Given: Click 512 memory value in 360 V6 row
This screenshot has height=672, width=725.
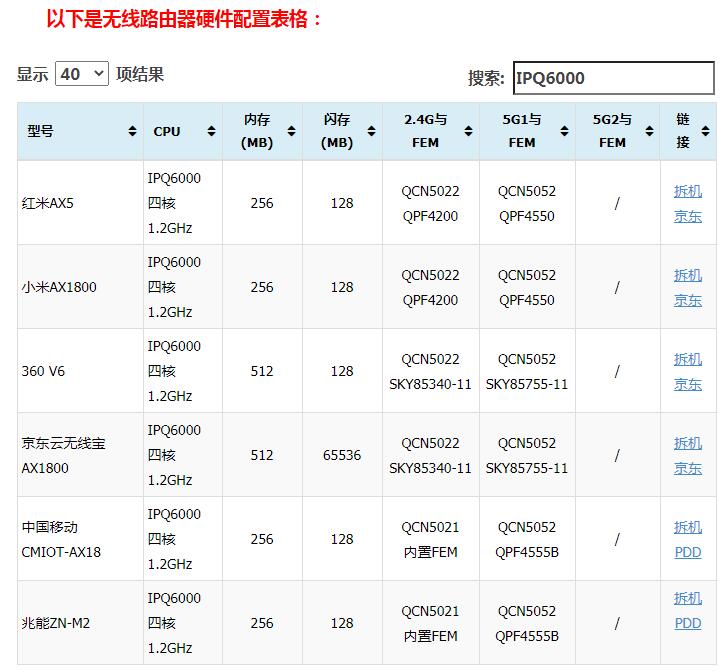Looking at the screenshot, I should click(x=262, y=371).
